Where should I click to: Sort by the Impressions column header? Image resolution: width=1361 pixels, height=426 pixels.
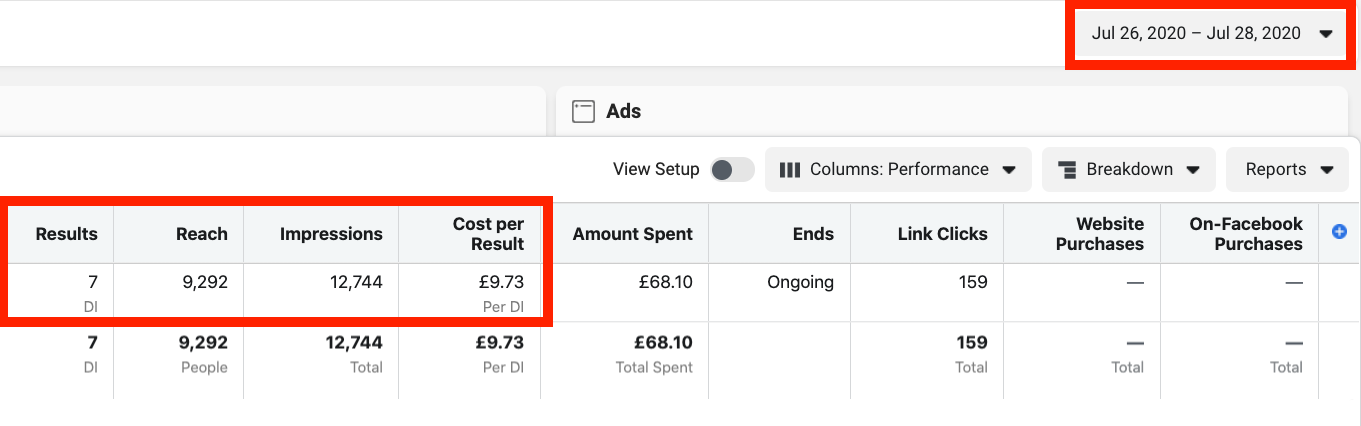(331, 234)
